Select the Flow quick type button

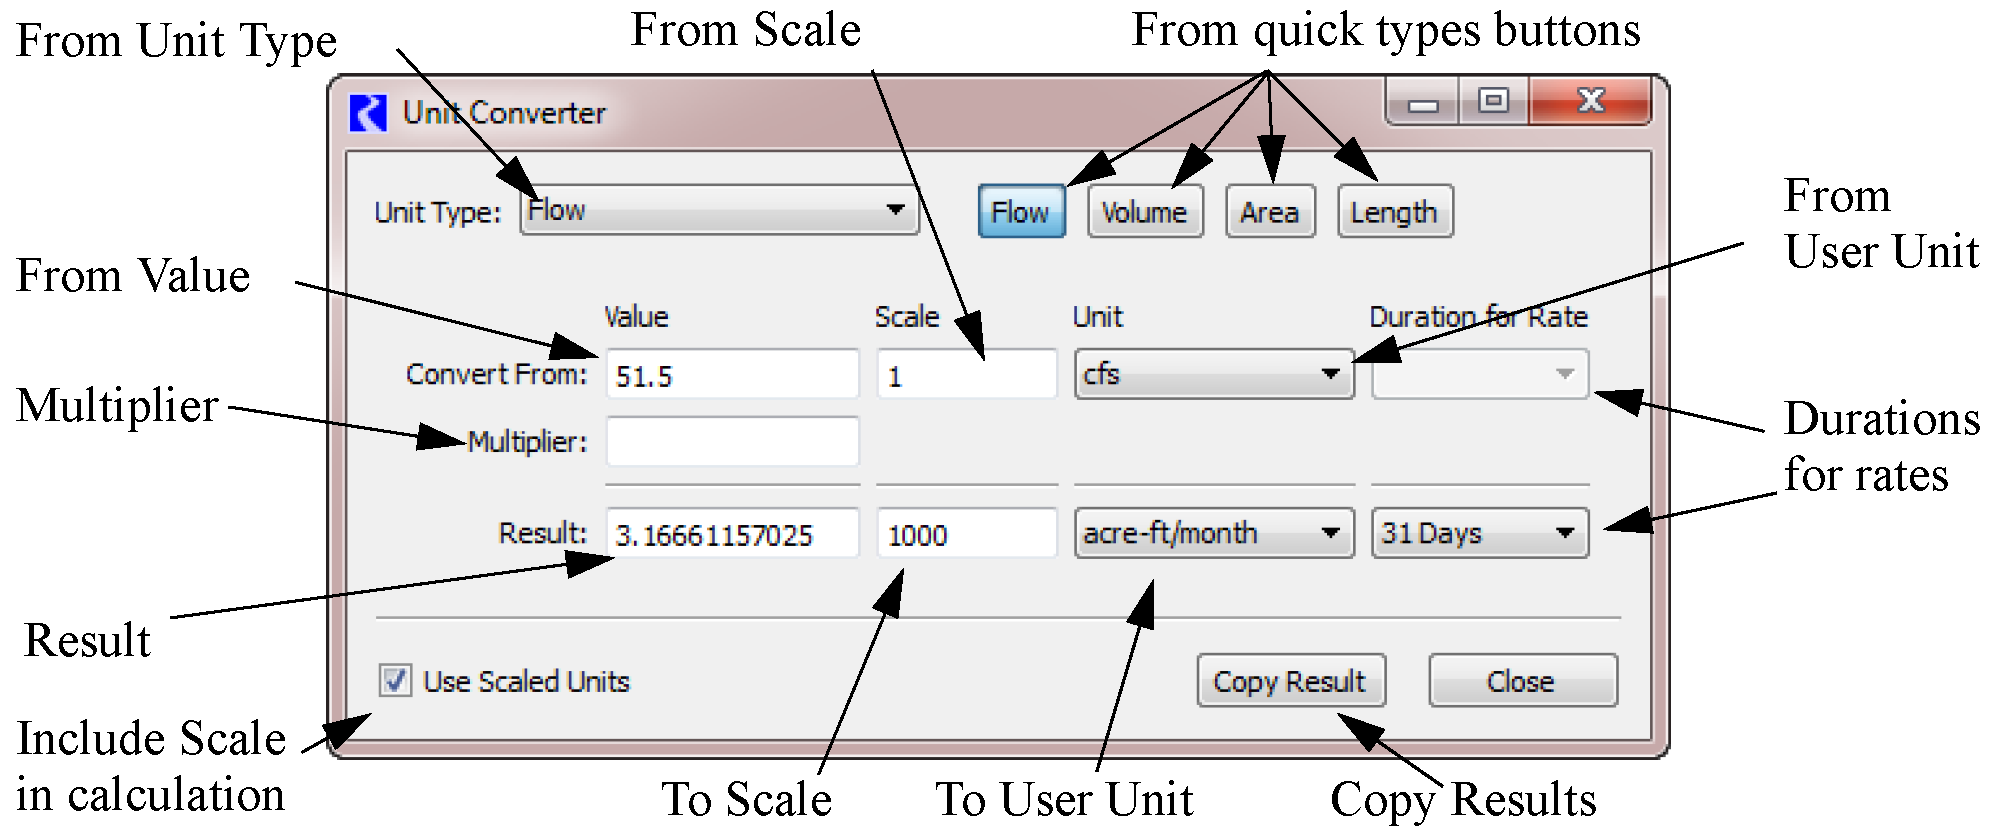pos(1020,212)
